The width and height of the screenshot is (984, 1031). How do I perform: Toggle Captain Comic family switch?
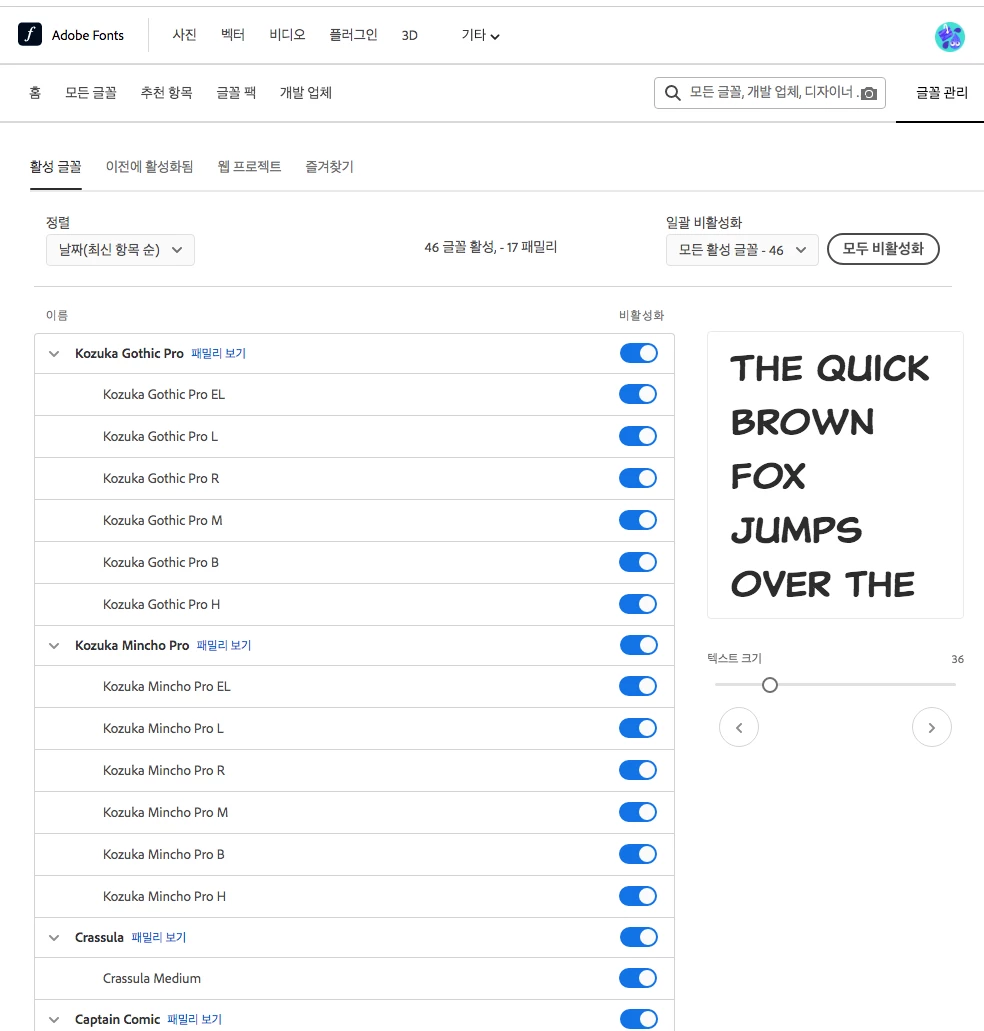tap(638, 1019)
